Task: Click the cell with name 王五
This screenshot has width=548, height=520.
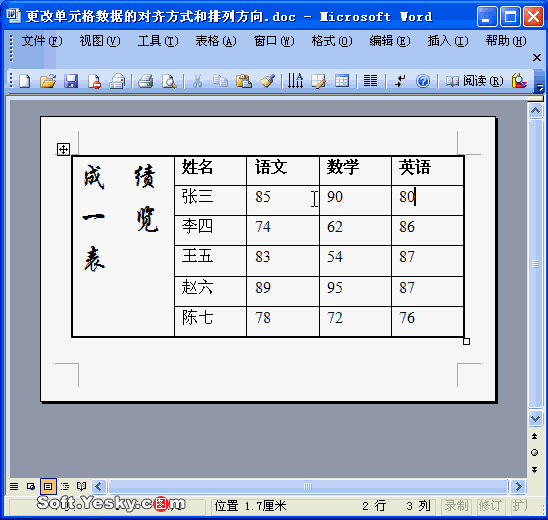Action: coord(210,261)
